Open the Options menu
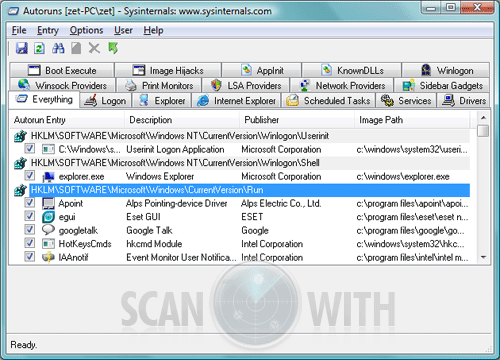Image resolution: width=500 pixels, height=360 pixels. [86, 30]
